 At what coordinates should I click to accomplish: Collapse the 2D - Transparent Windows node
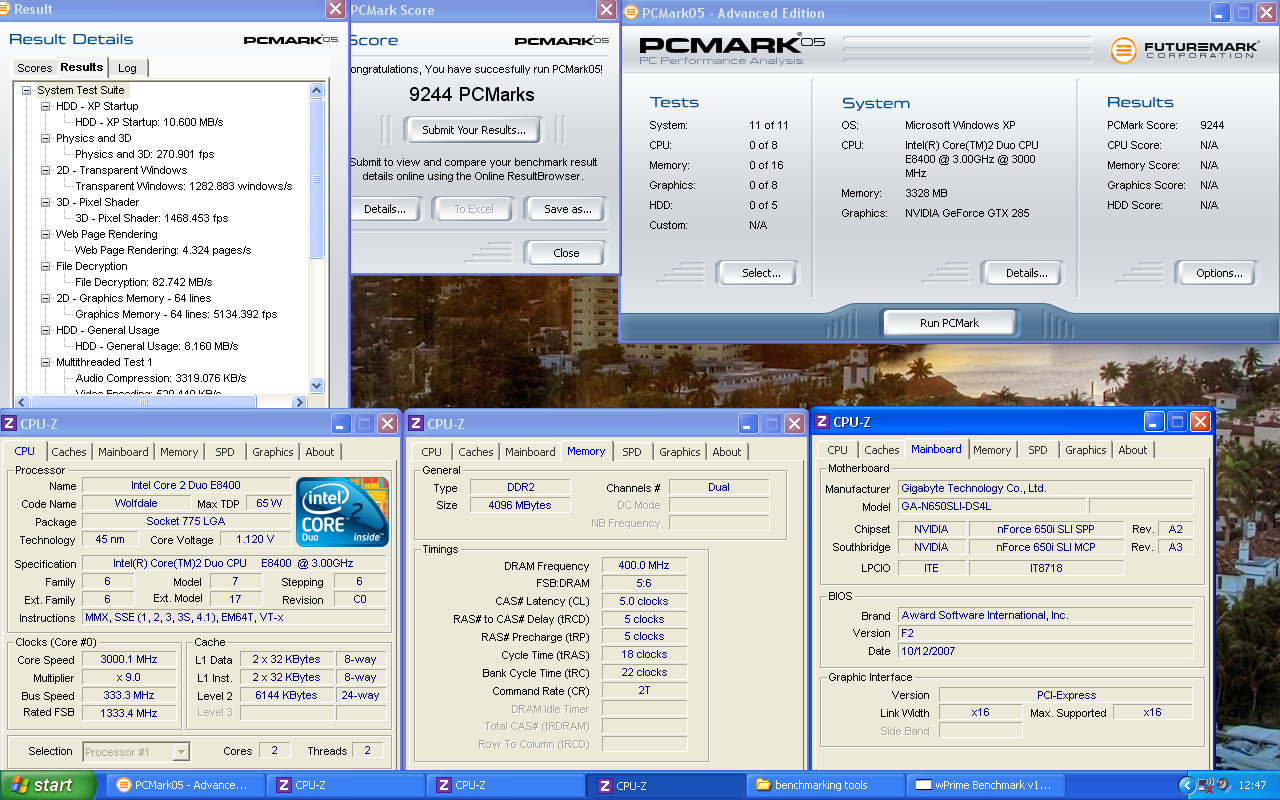46,170
